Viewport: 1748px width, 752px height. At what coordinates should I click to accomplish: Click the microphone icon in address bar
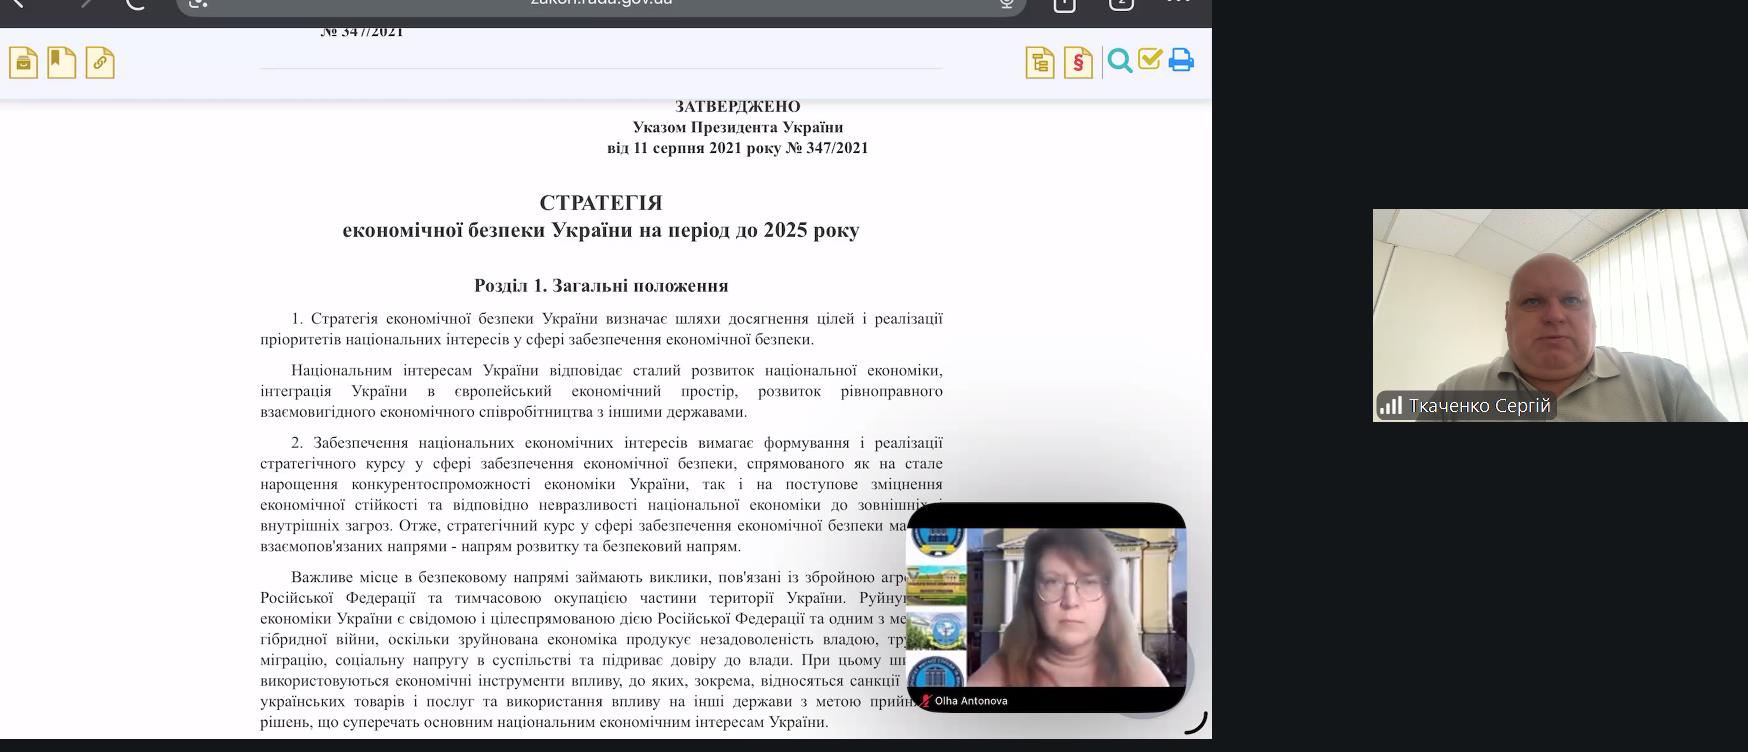point(1007,3)
